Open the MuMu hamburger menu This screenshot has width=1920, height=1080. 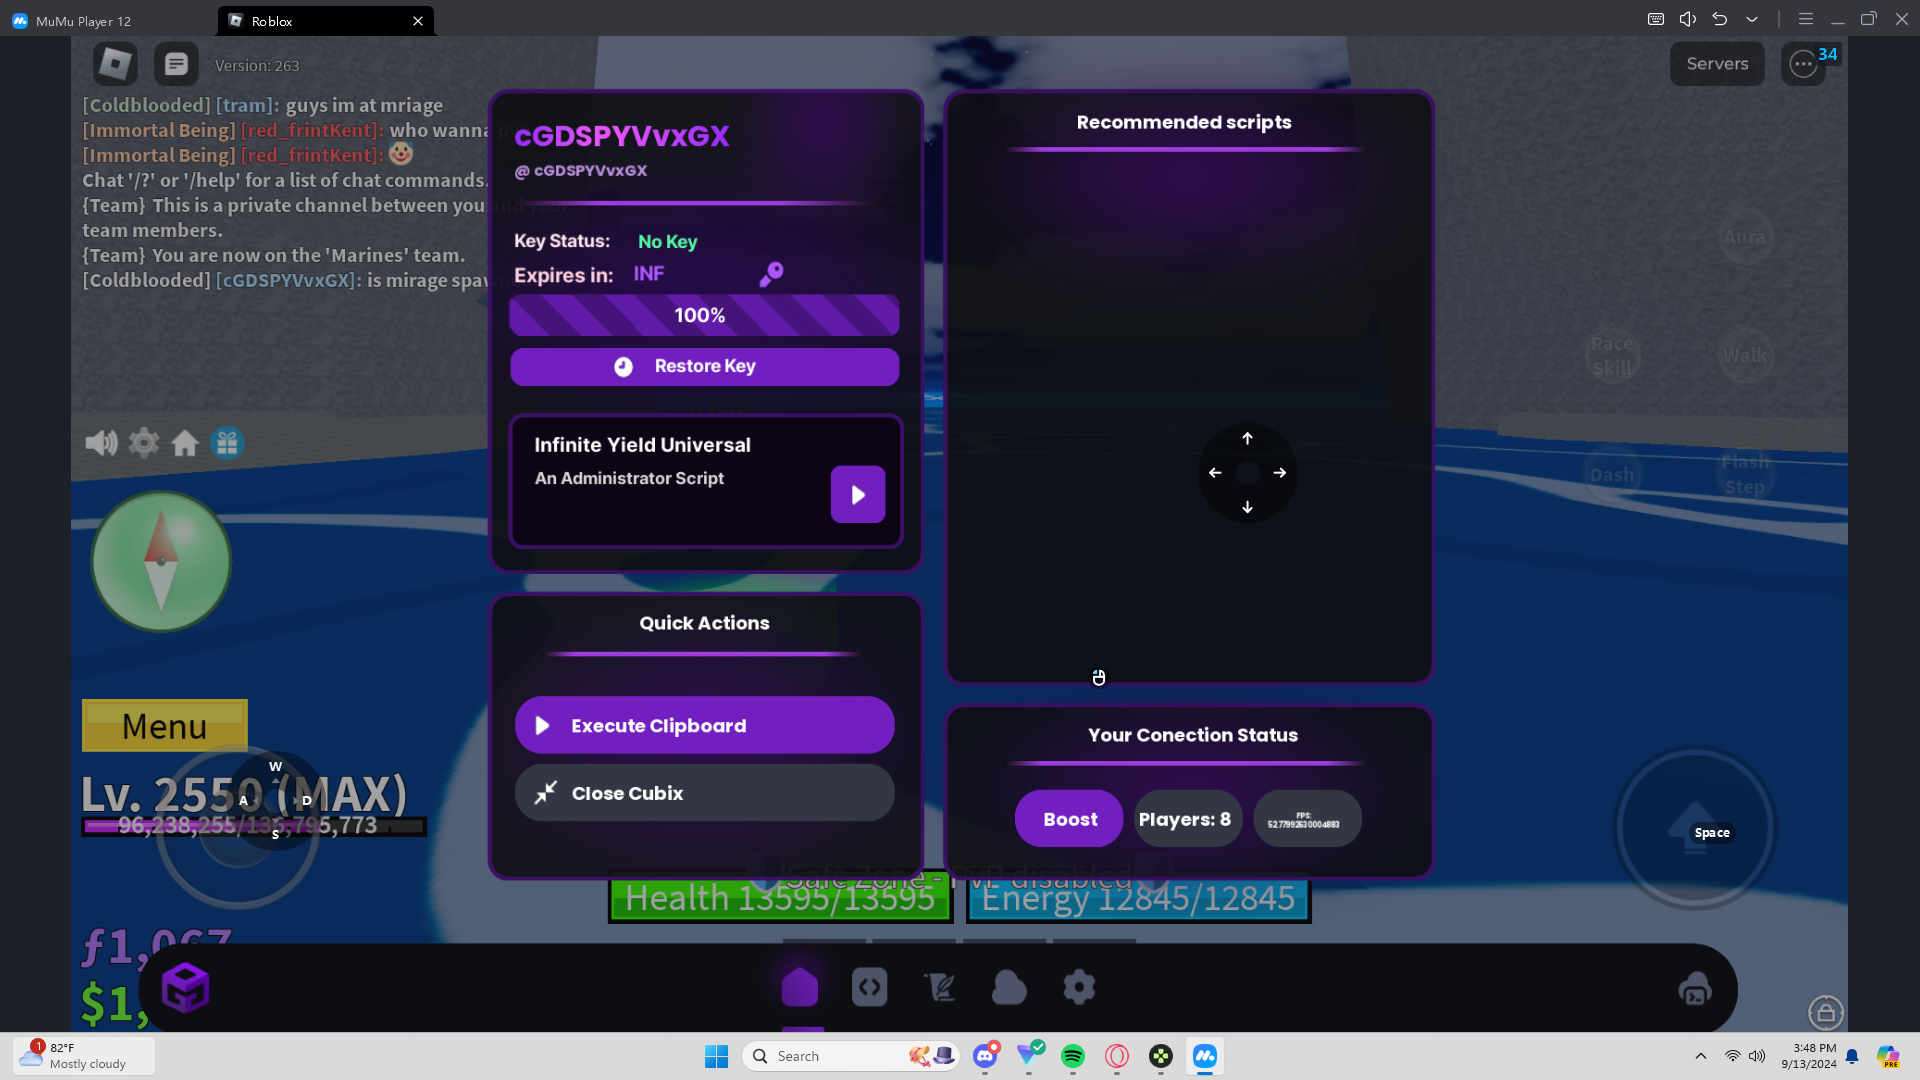coord(1806,19)
